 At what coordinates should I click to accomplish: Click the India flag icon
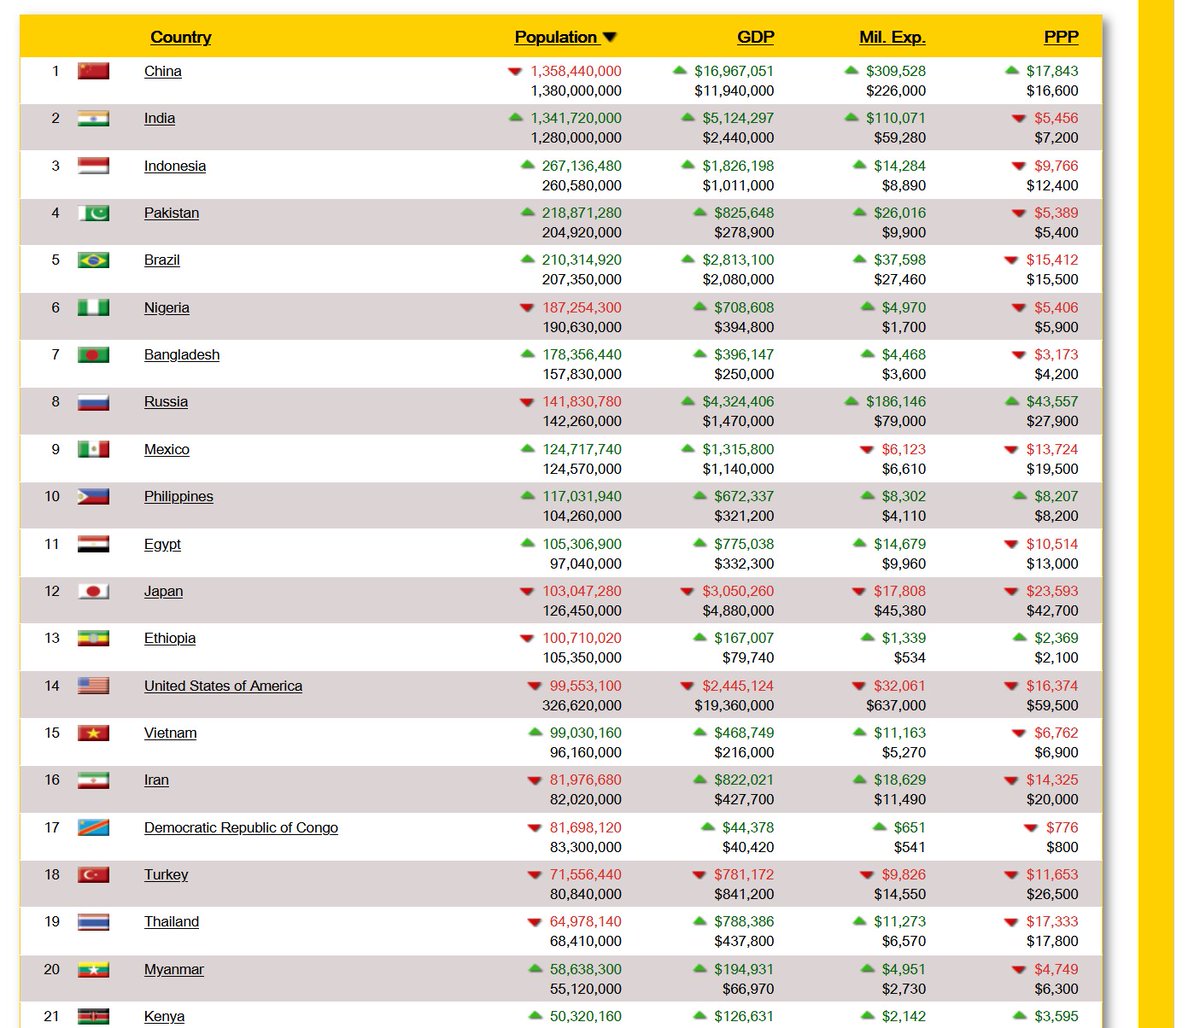tap(94, 118)
